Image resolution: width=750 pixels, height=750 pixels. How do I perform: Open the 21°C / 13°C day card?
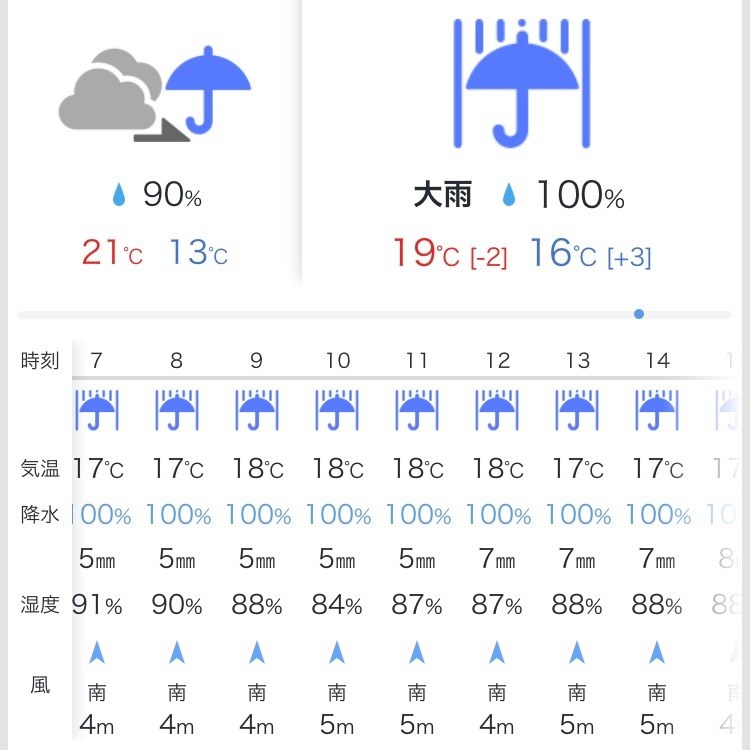point(155,143)
